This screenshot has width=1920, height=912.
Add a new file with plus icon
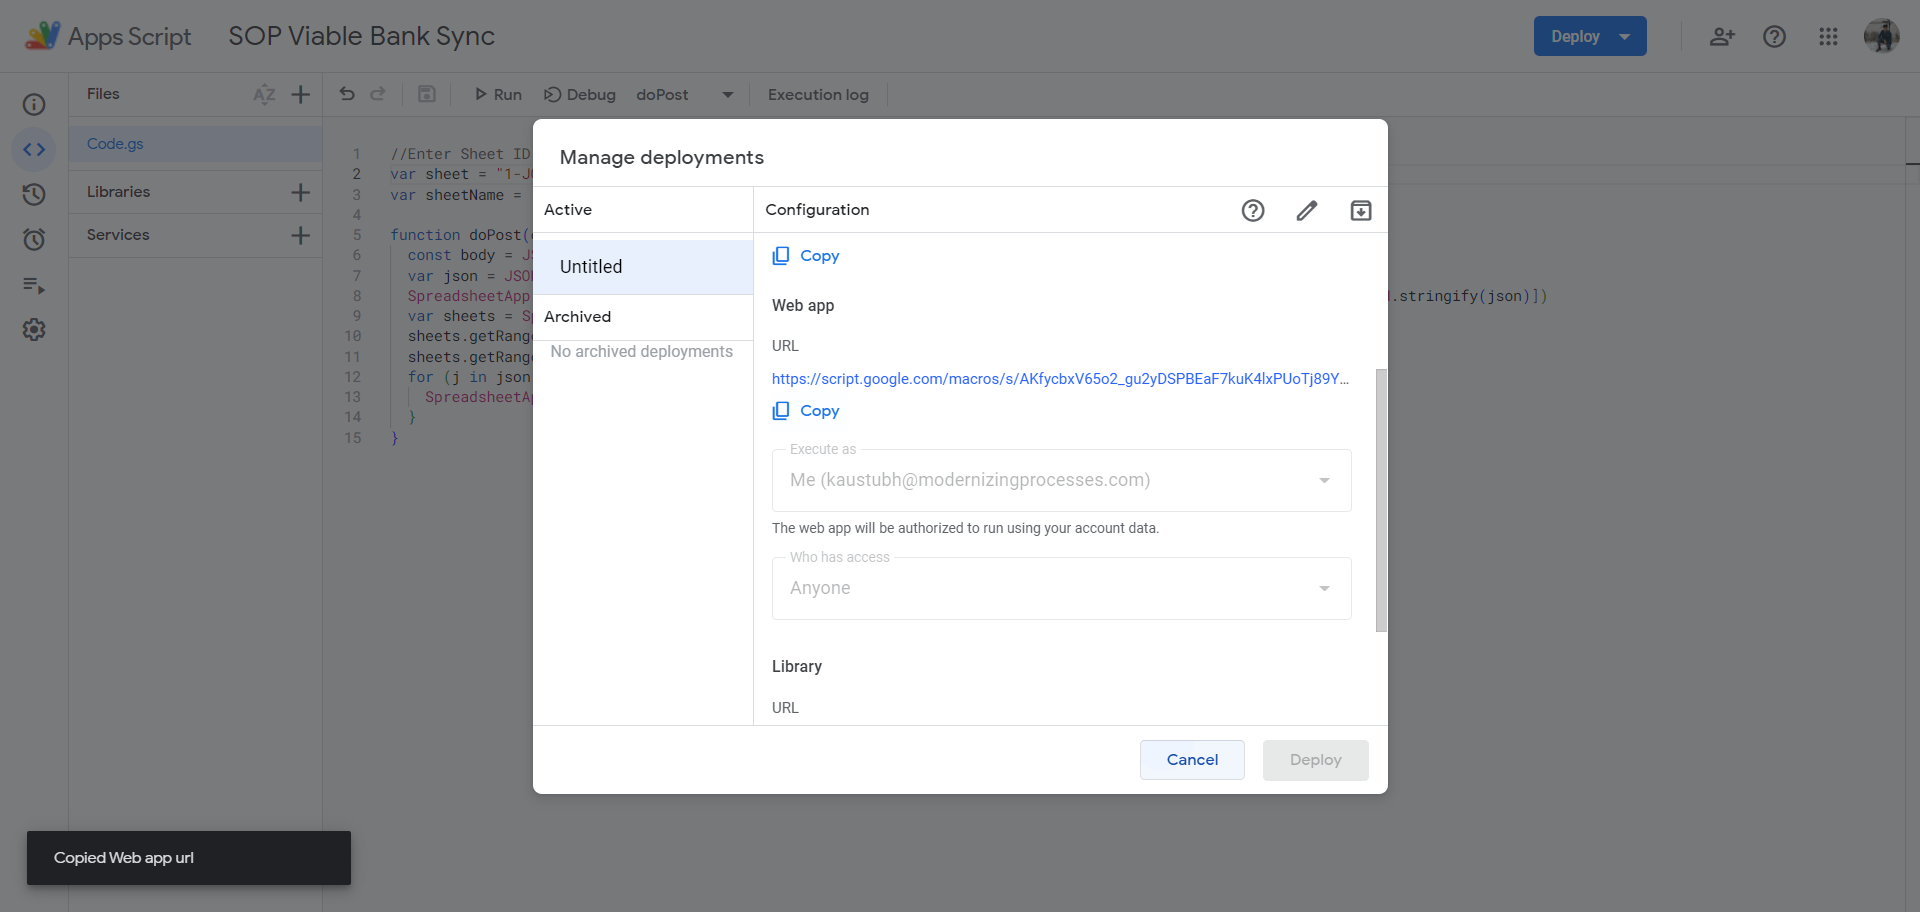point(300,94)
